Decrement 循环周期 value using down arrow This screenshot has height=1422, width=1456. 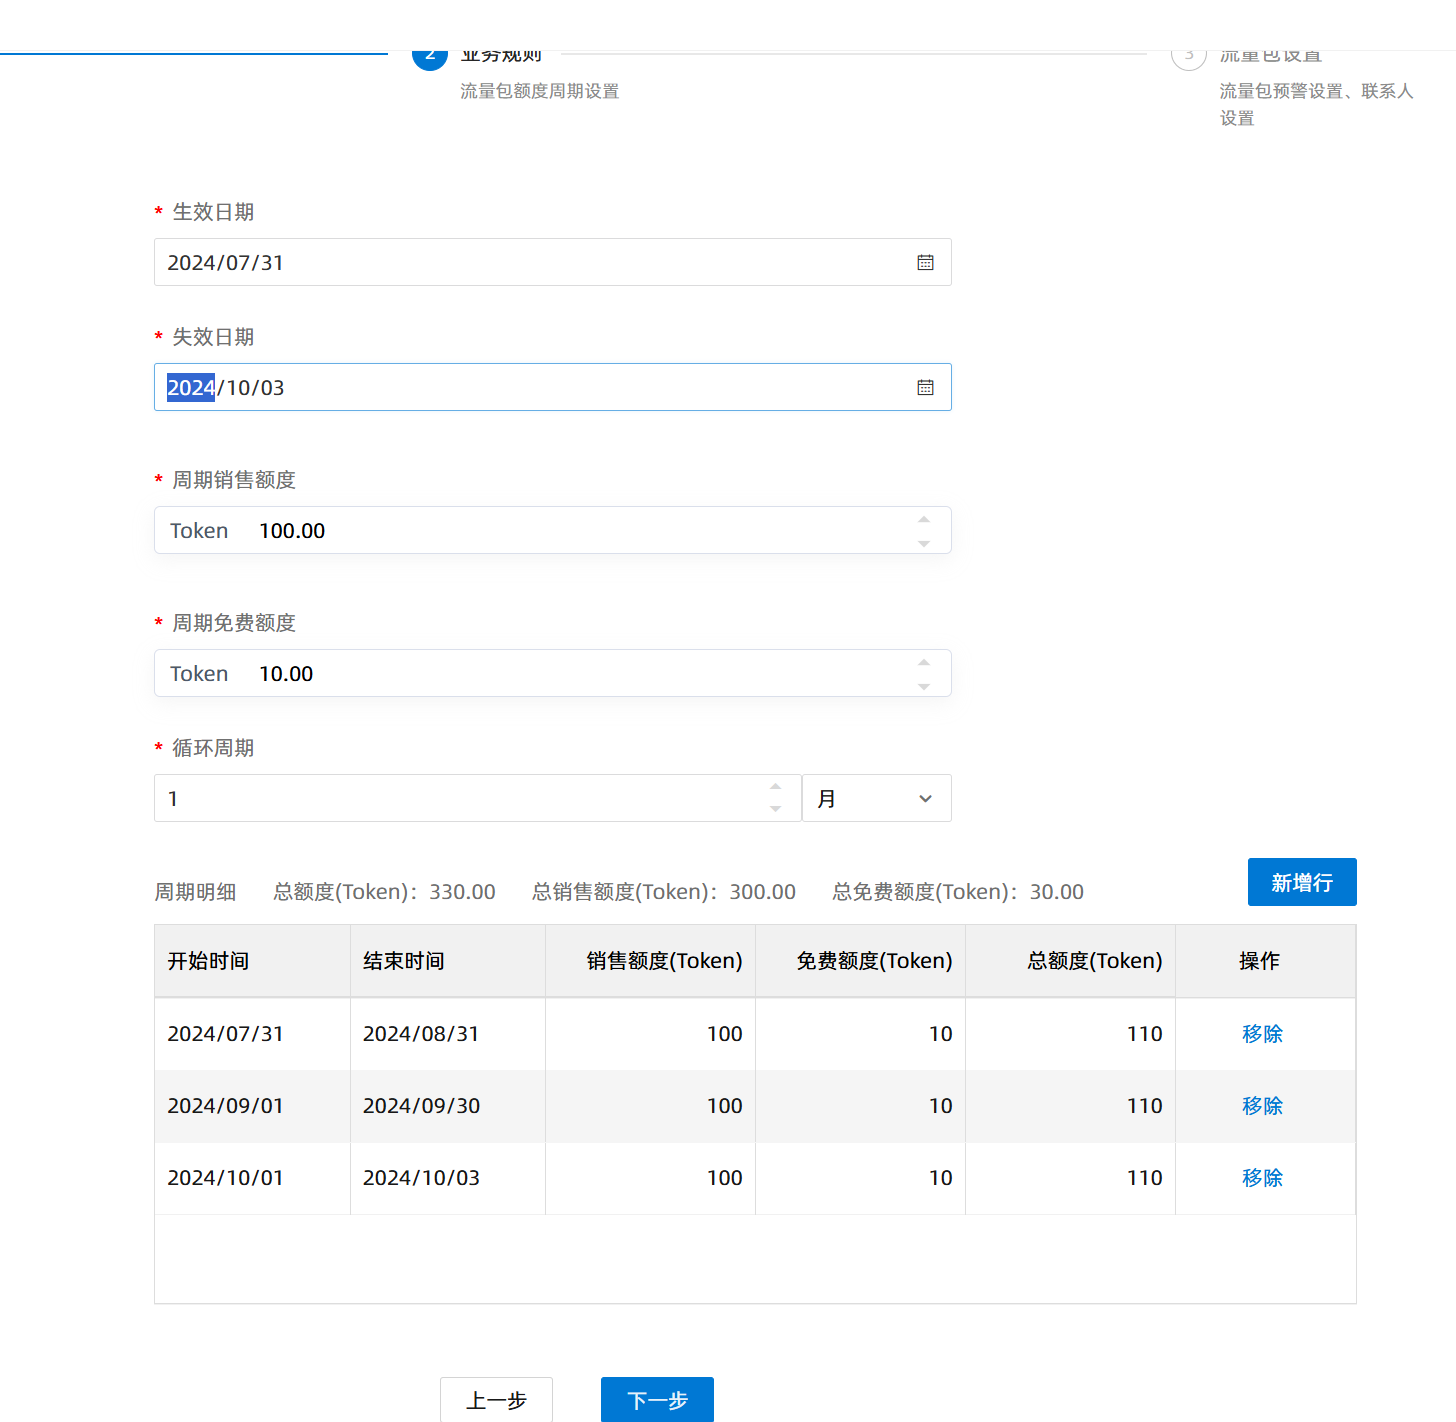(x=776, y=809)
